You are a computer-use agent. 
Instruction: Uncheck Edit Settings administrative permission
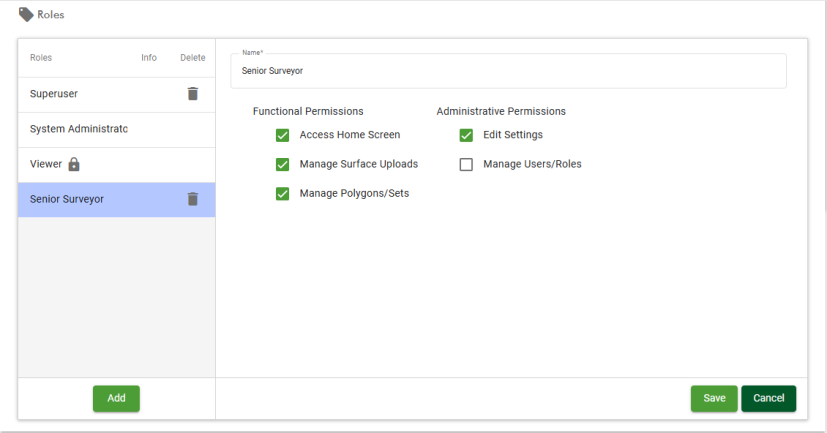tap(466, 135)
